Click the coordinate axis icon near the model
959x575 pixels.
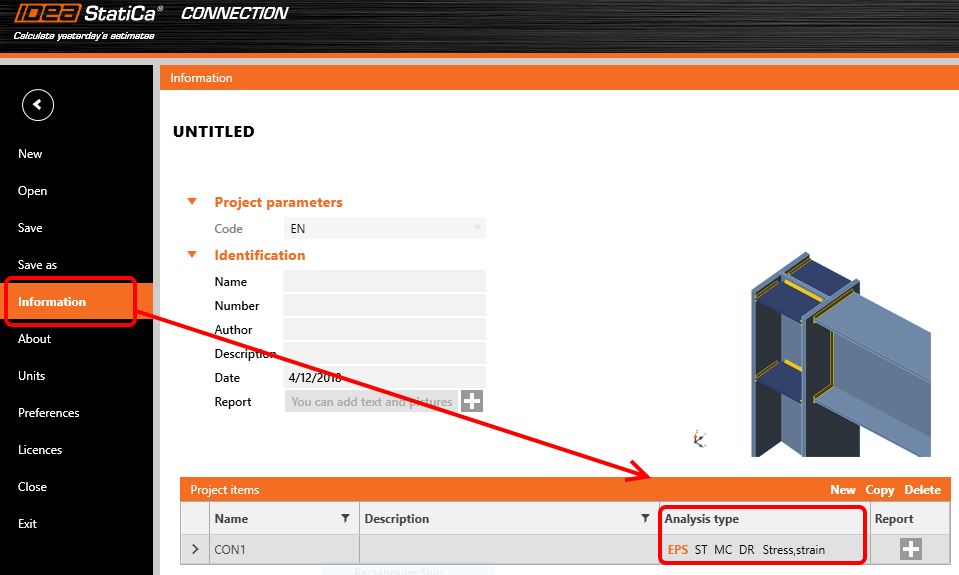click(700, 439)
